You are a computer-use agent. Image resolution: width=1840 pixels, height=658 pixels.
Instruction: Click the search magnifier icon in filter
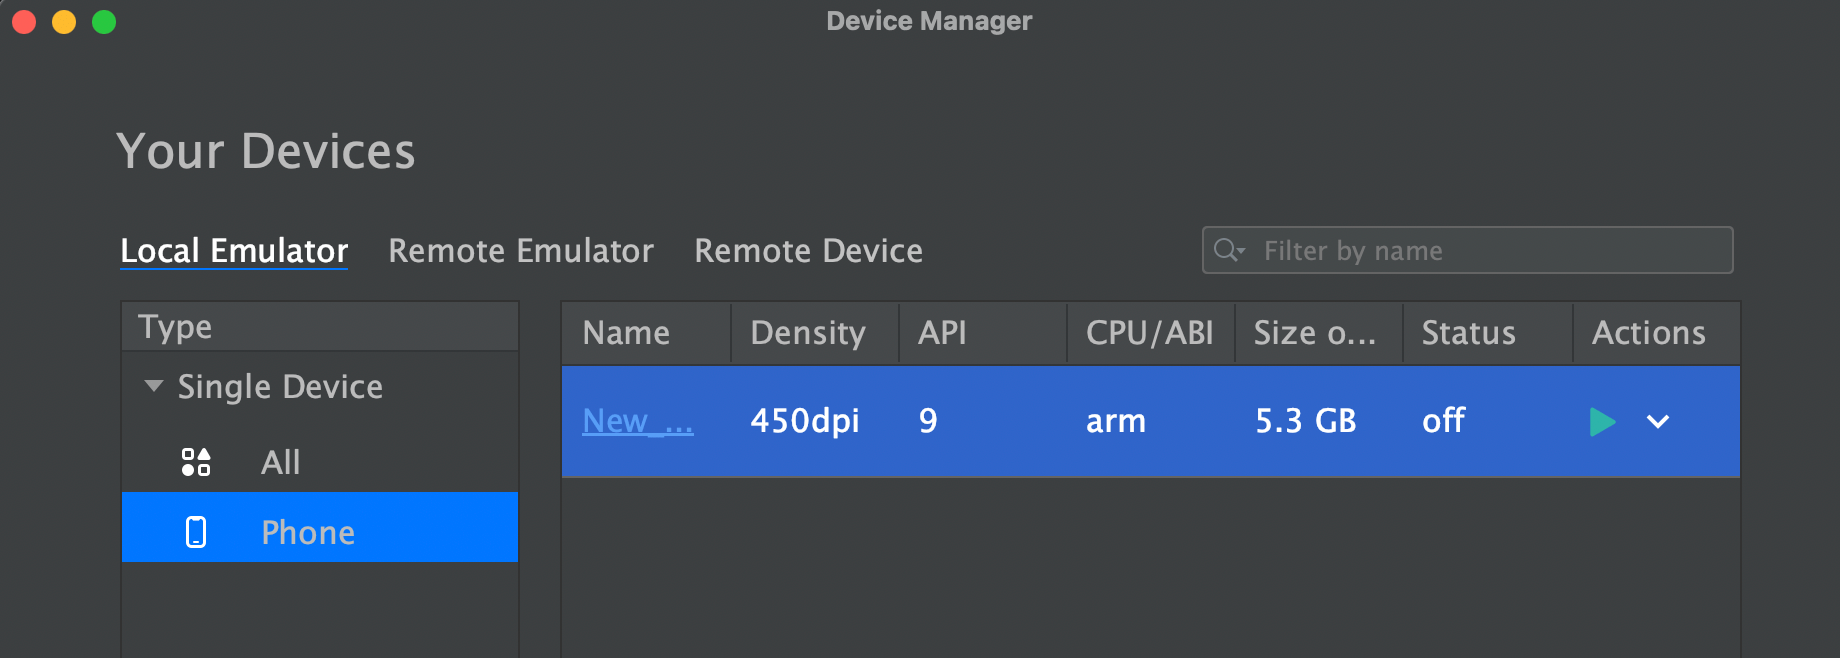tap(1228, 250)
